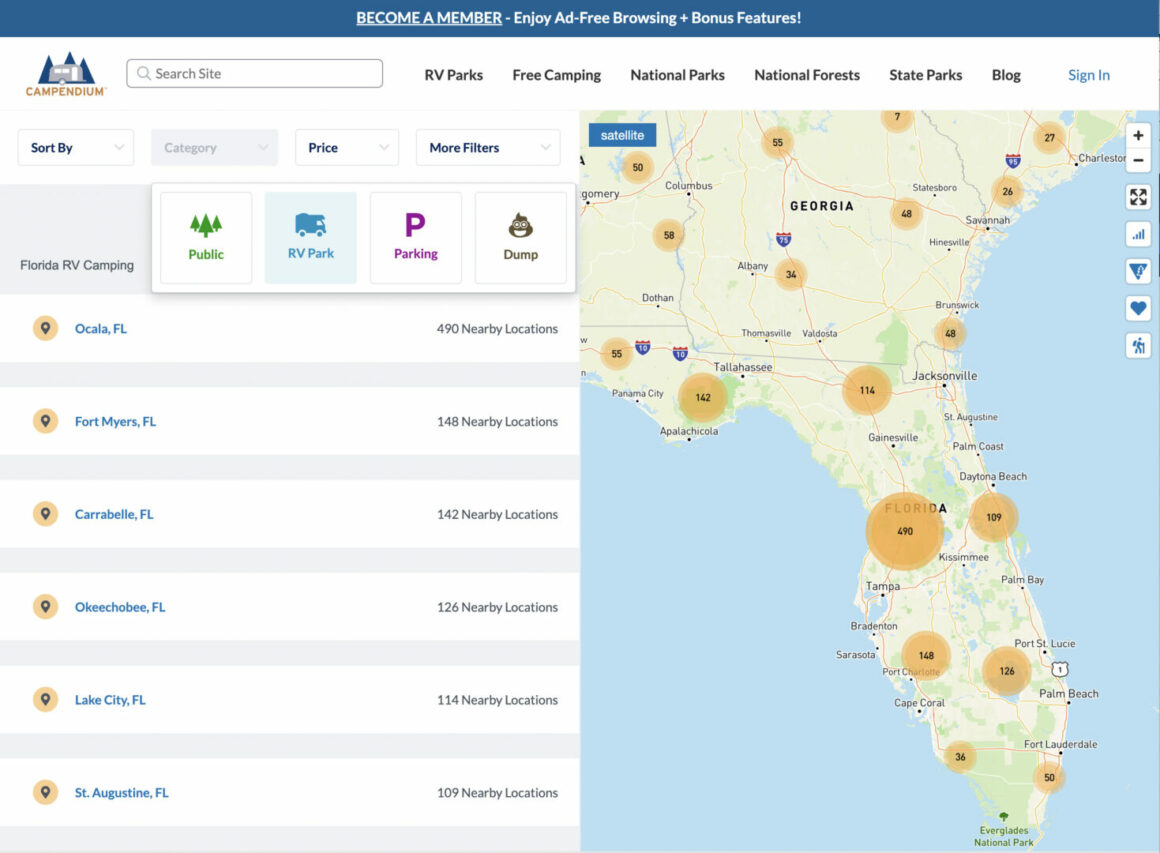
Task: Switch map to satellite view
Action: pos(622,135)
